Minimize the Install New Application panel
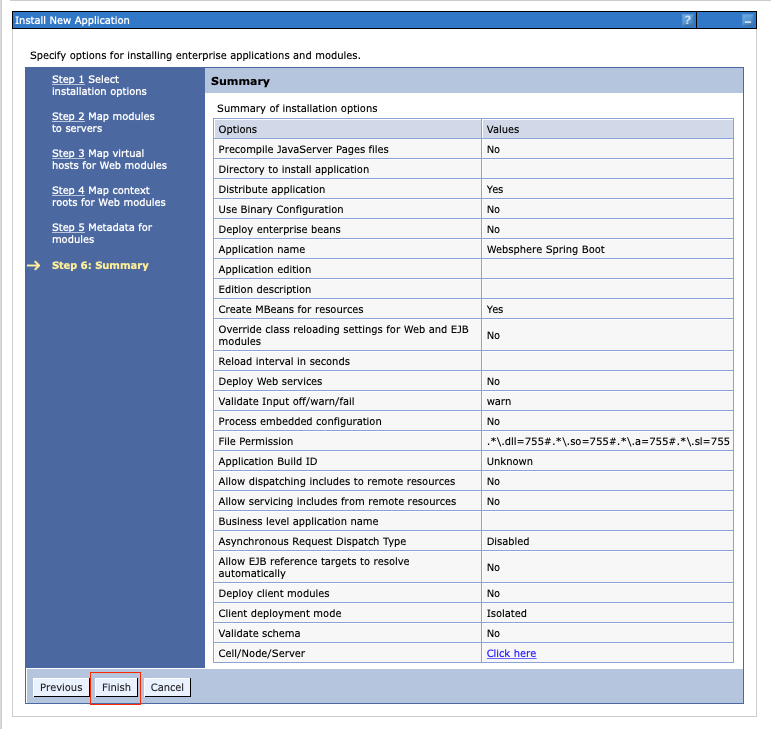 747,20
